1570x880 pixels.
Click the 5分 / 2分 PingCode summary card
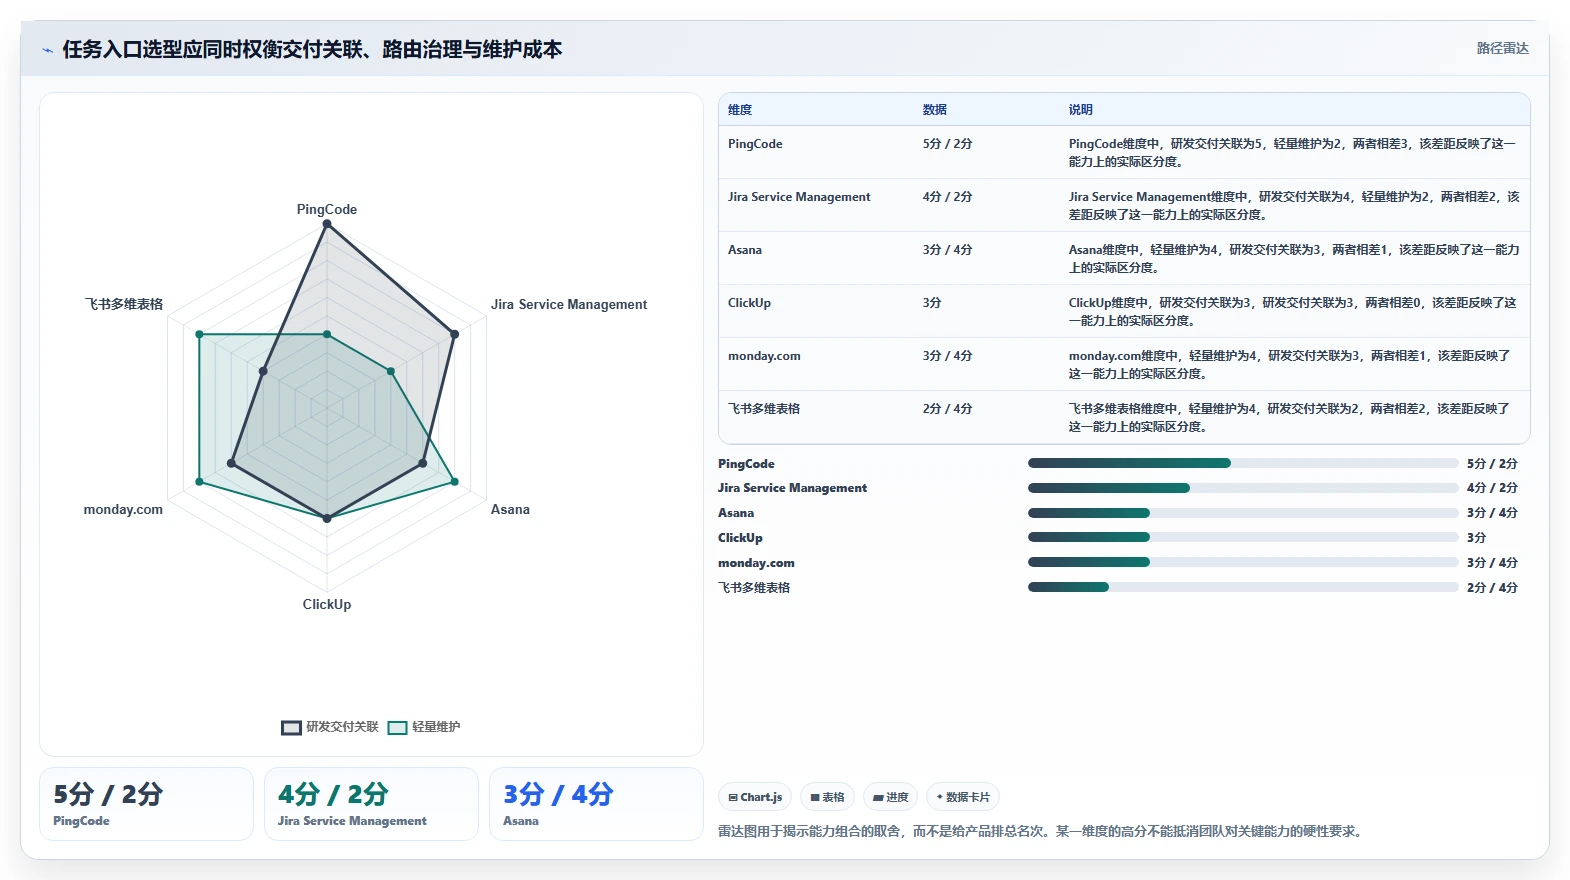coord(146,804)
